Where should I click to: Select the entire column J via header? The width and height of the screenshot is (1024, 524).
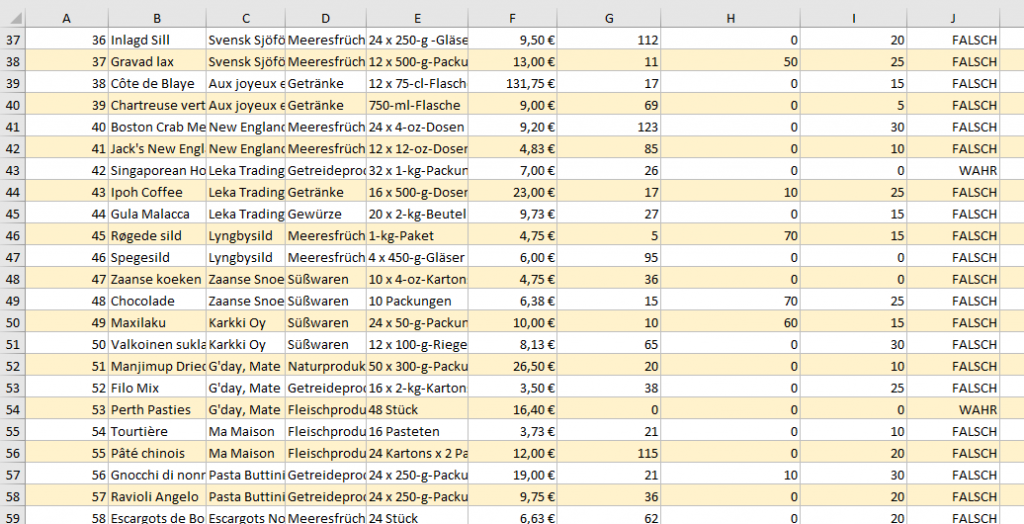[x=954, y=18]
